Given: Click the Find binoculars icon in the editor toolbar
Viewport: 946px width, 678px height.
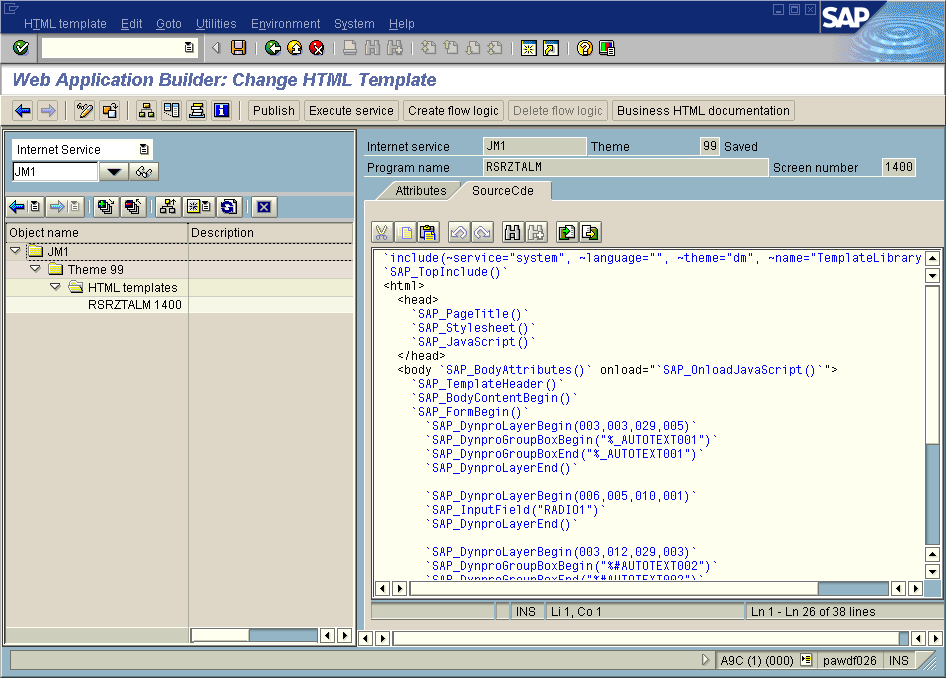Looking at the screenshot, I should pos(512,233).
